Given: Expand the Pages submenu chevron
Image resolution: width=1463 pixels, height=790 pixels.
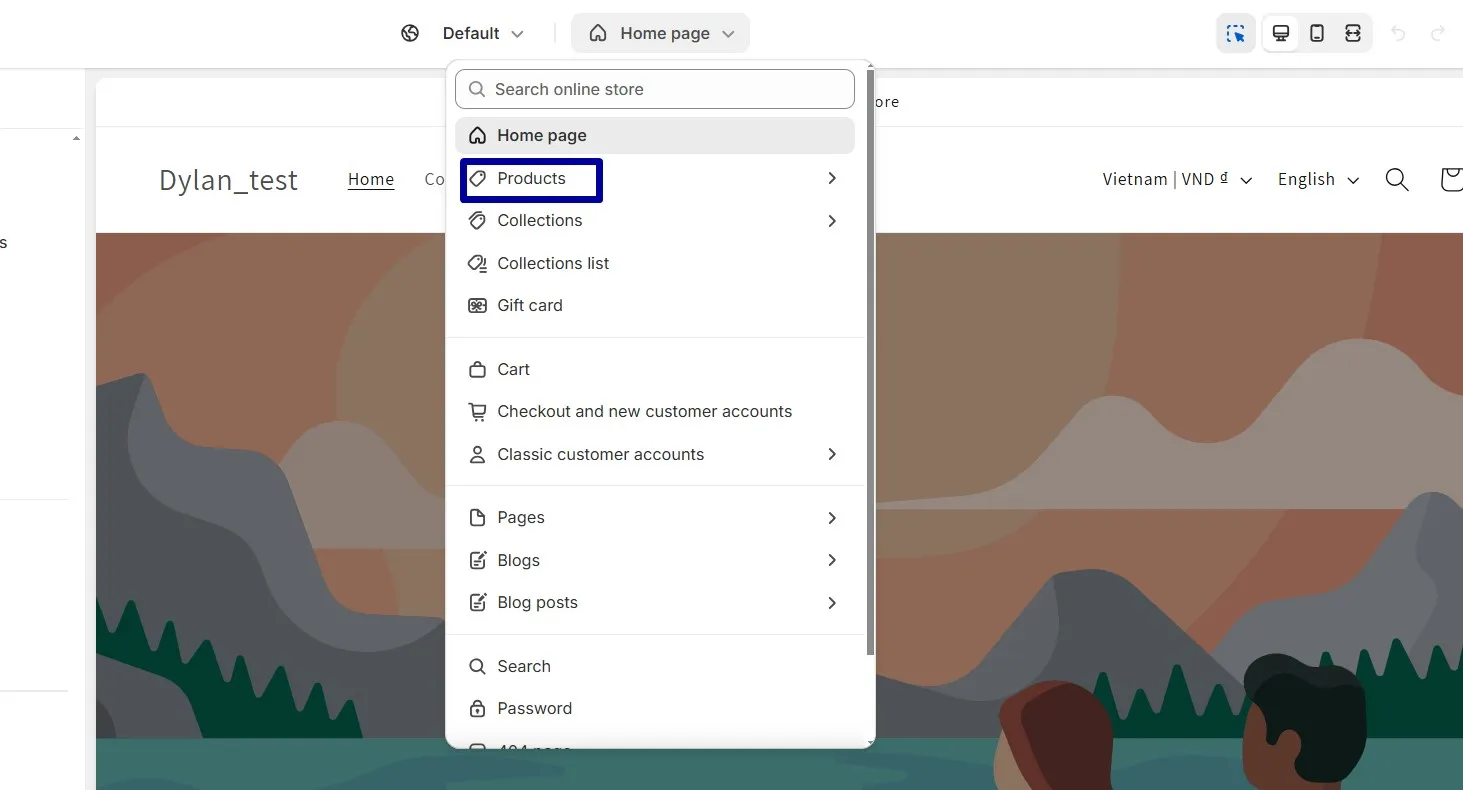Looking at the screenshot, I should tap(832, 518).
